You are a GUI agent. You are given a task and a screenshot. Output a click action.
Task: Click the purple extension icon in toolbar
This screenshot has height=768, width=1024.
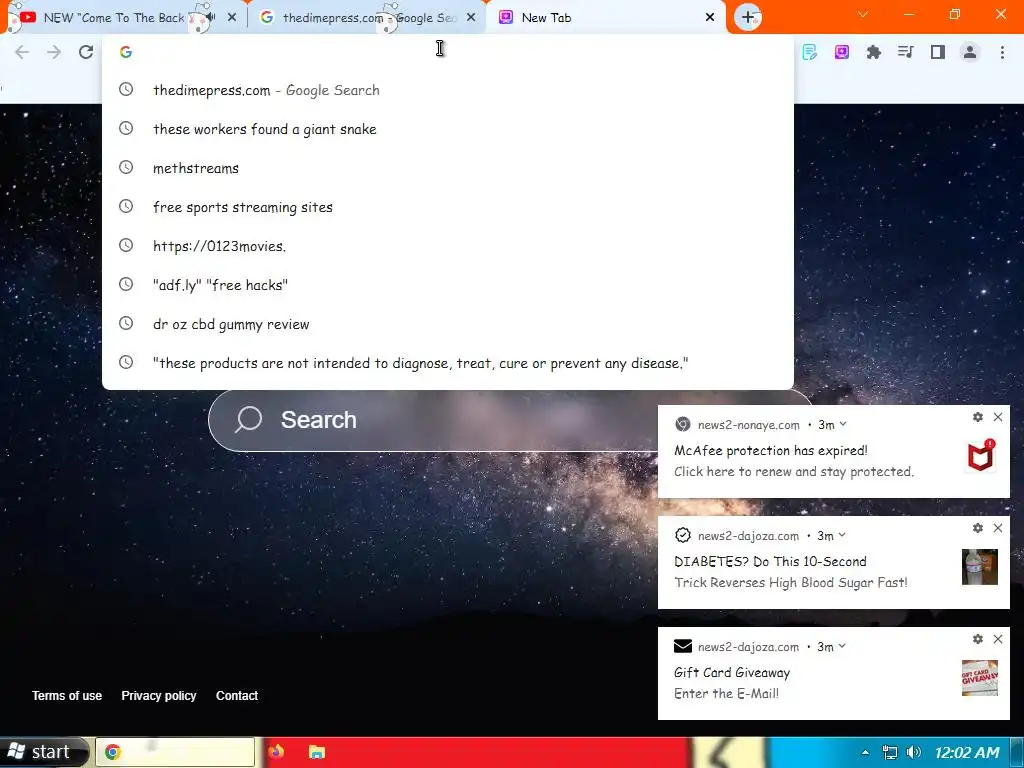842,52
